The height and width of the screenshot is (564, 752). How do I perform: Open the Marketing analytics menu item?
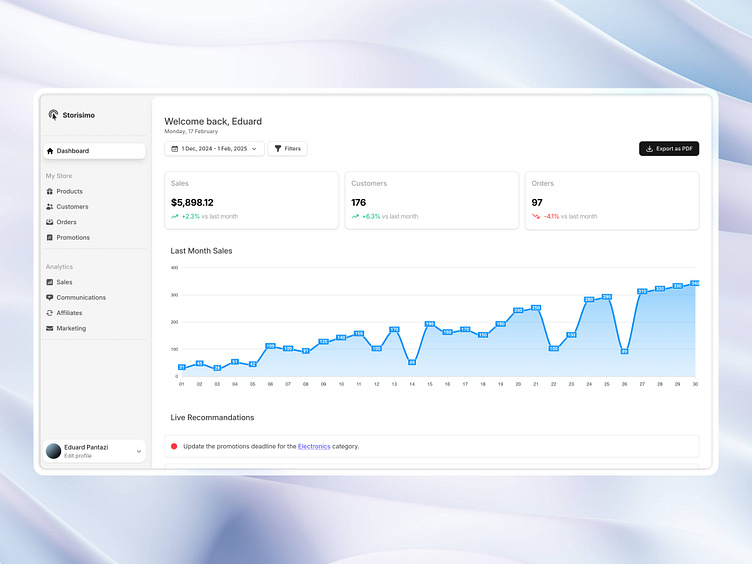(71, 328)
